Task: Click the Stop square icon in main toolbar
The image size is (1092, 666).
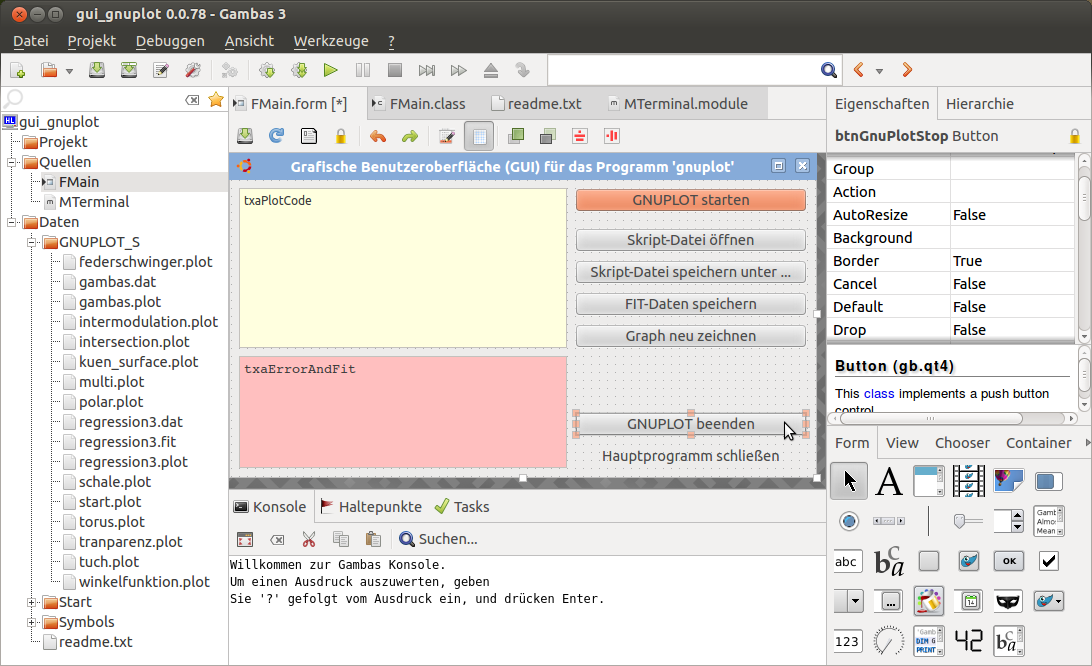Action: pyautogui.click(x=395, y=71)
